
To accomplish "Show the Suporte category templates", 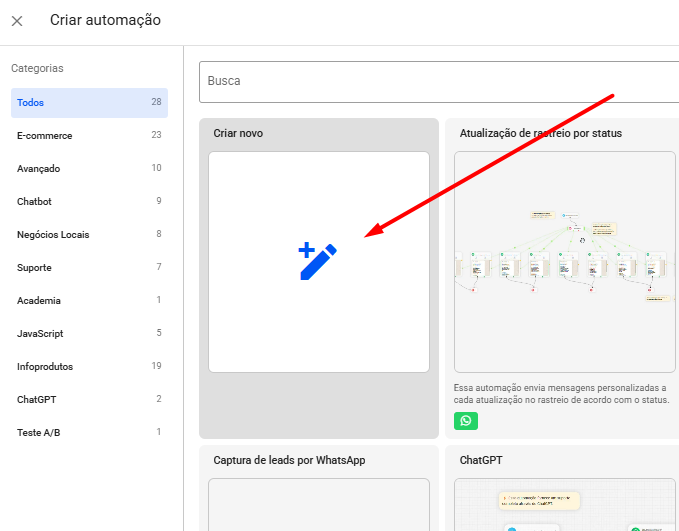I will pos(89,268).
